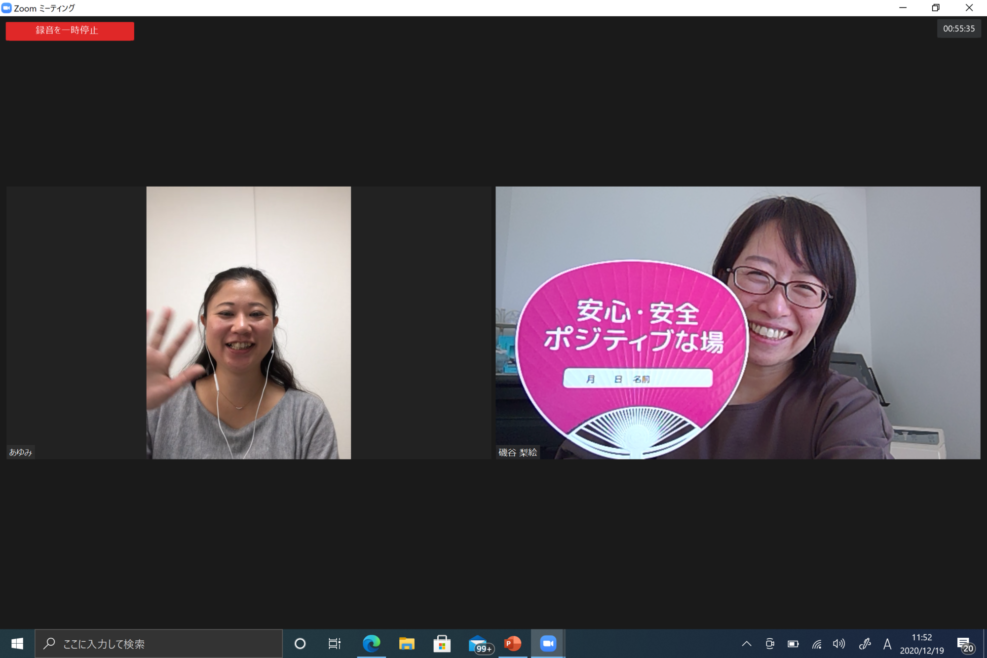Click the taskbar clock and date

point(921,643)
